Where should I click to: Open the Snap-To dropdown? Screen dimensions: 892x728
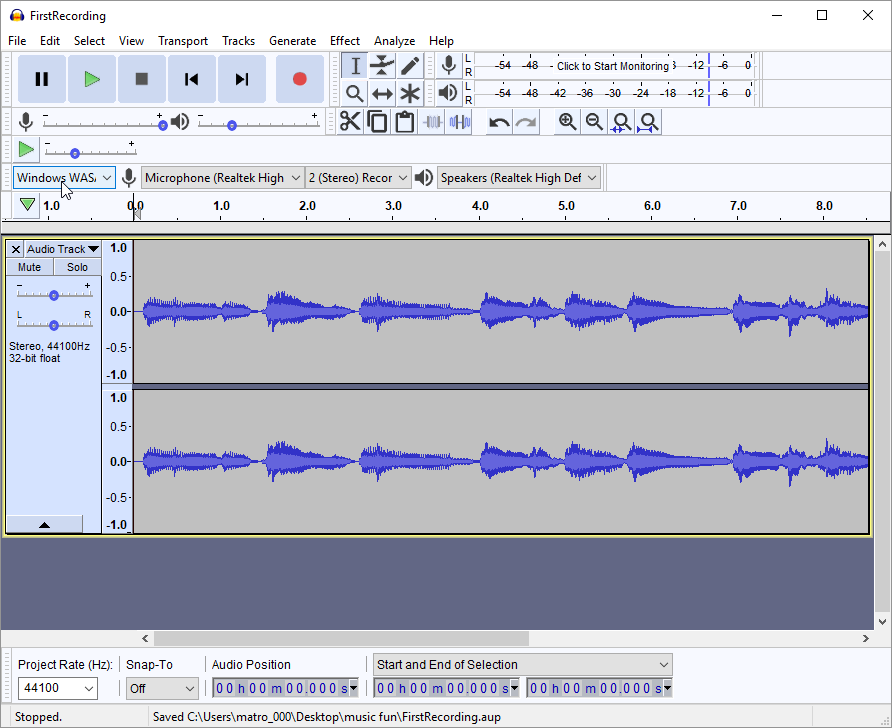pos(162,688)
